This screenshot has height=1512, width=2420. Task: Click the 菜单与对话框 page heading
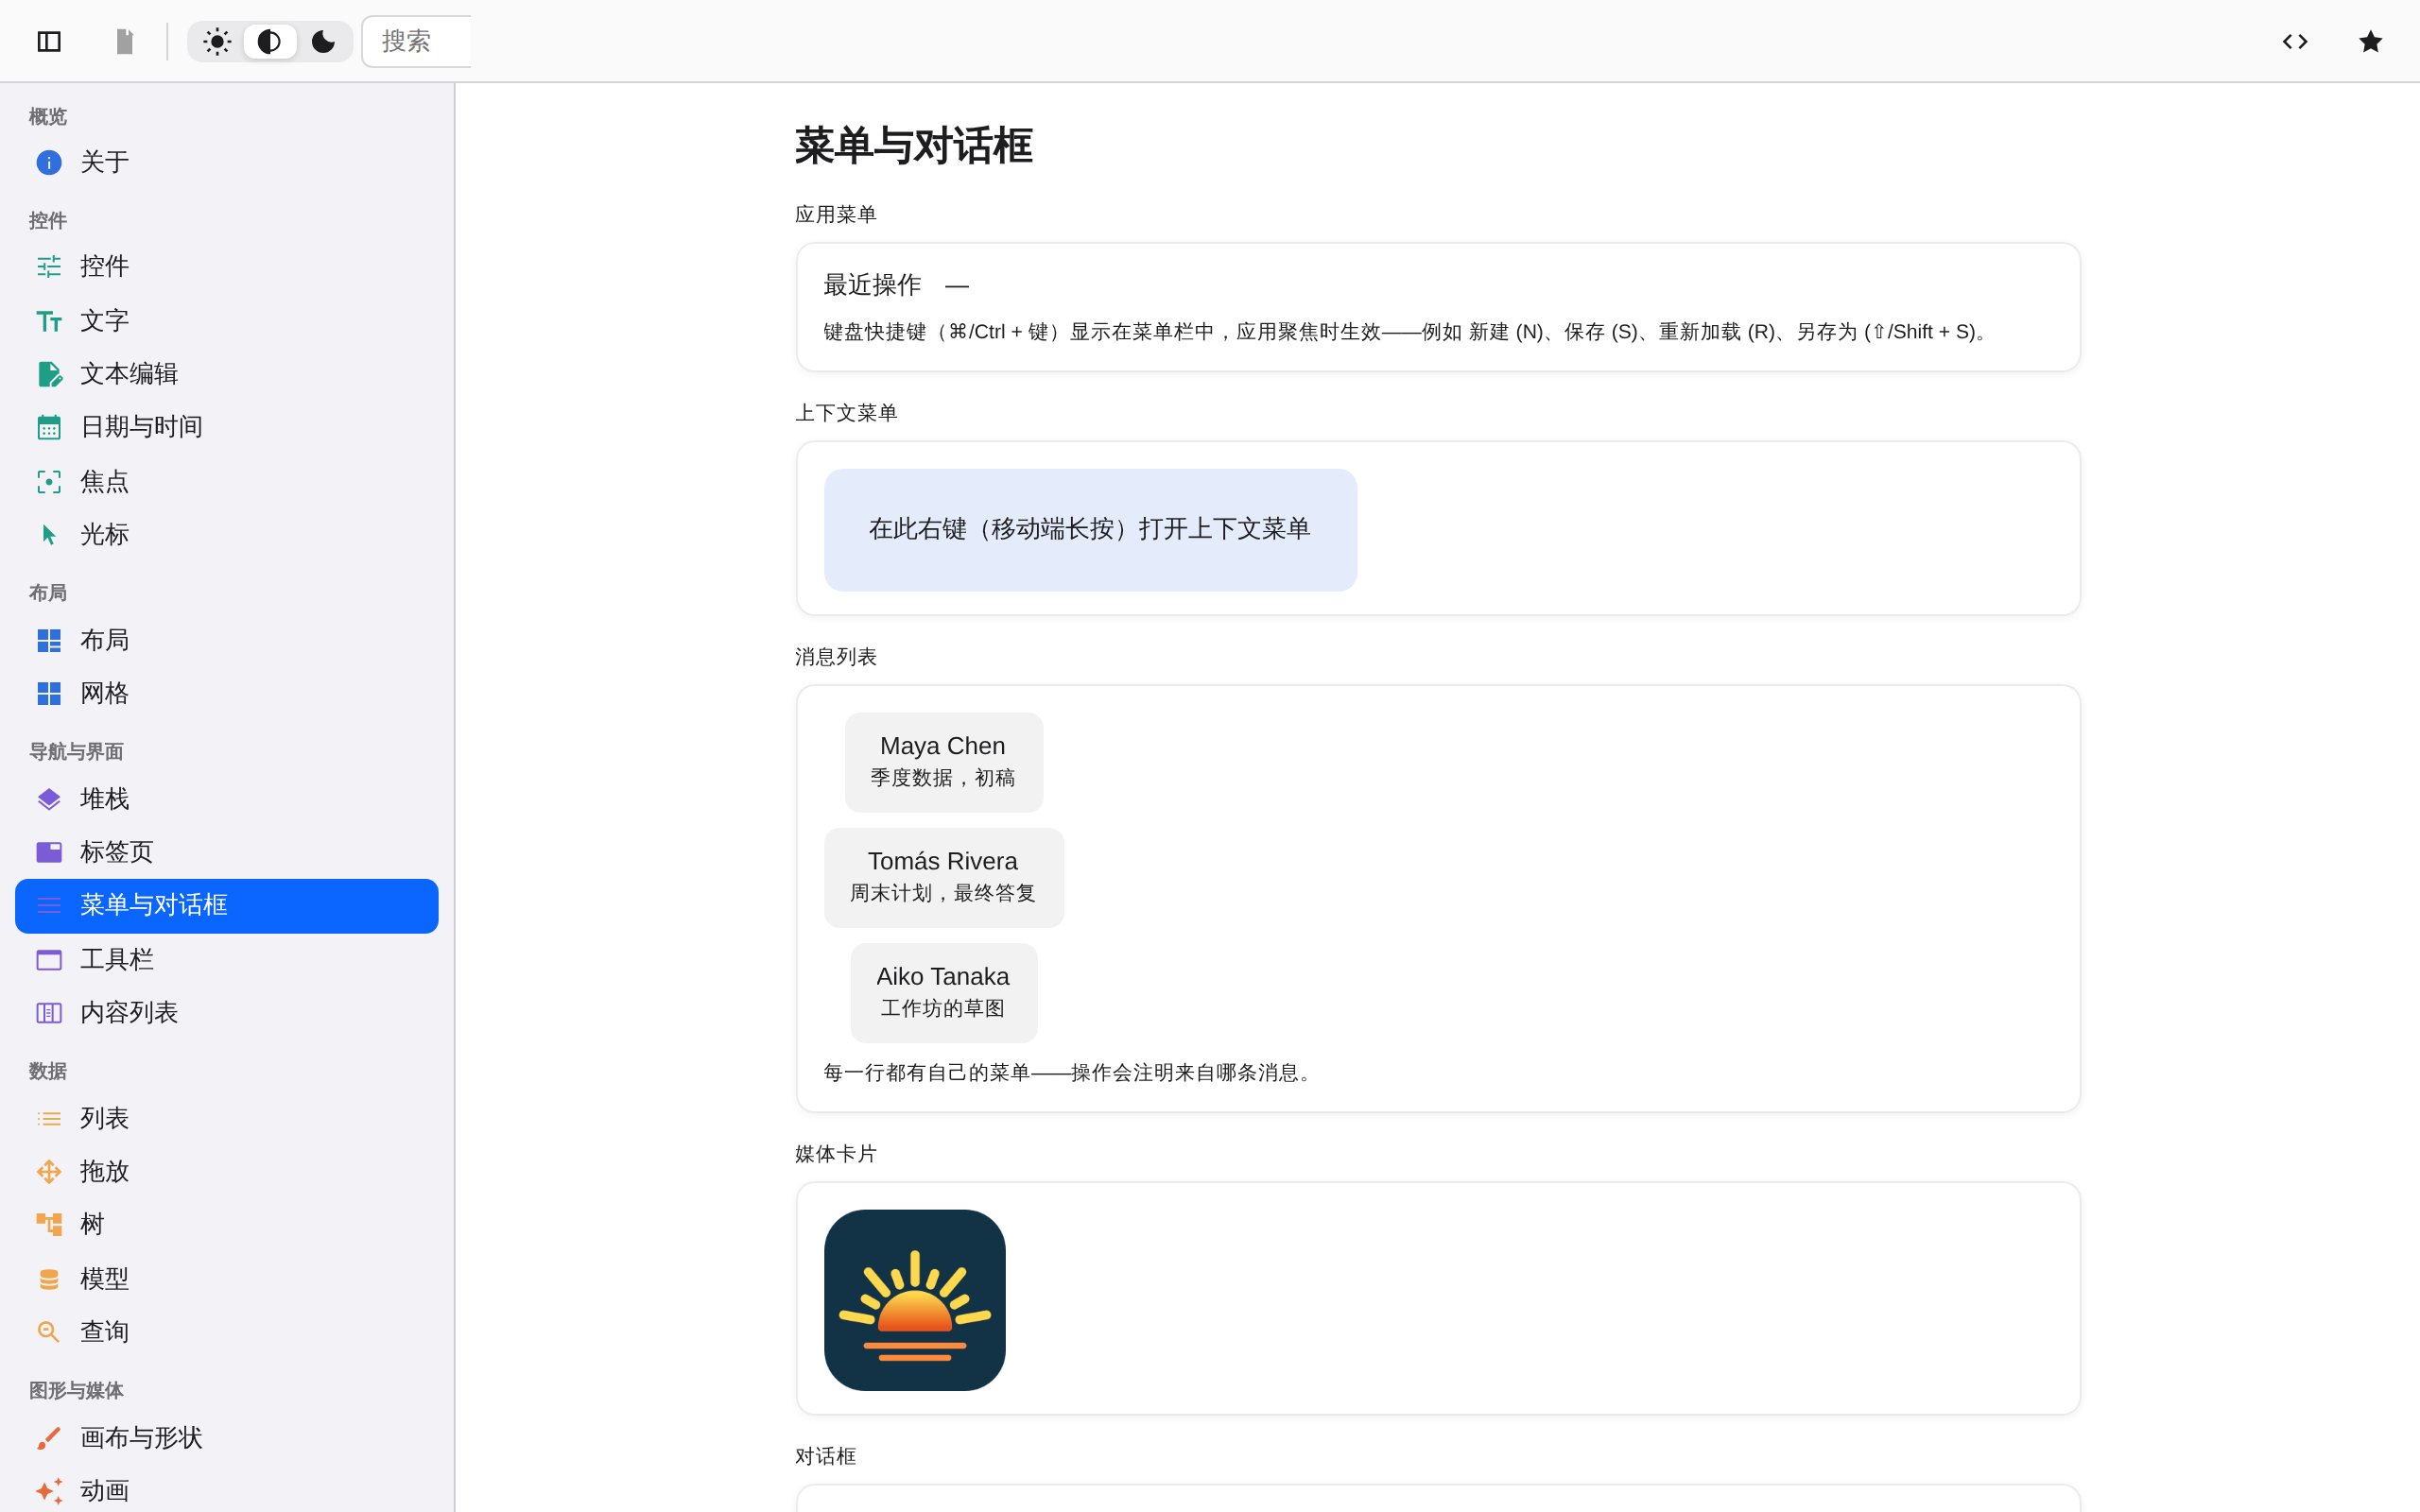click(914, 146)
